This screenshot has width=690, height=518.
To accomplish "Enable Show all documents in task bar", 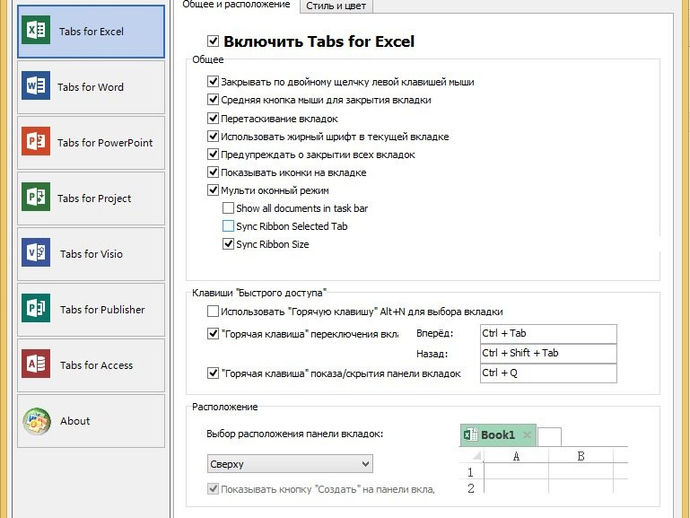I will [x=228, y=208].
